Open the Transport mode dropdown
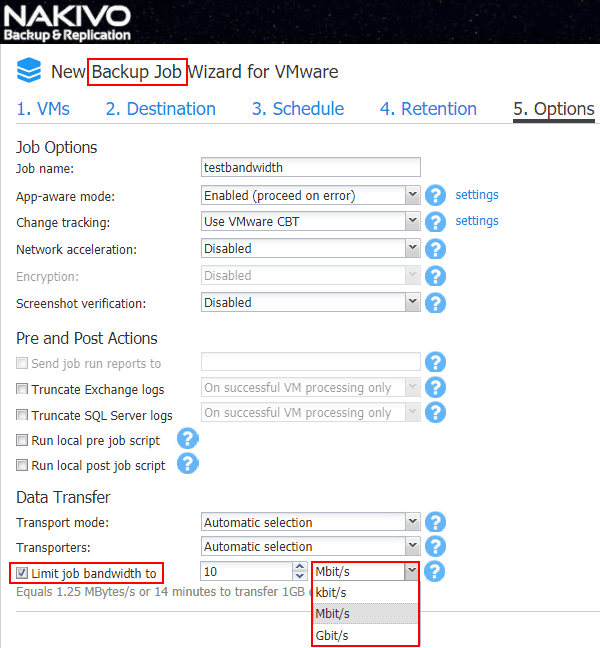 tap(412, 522)
